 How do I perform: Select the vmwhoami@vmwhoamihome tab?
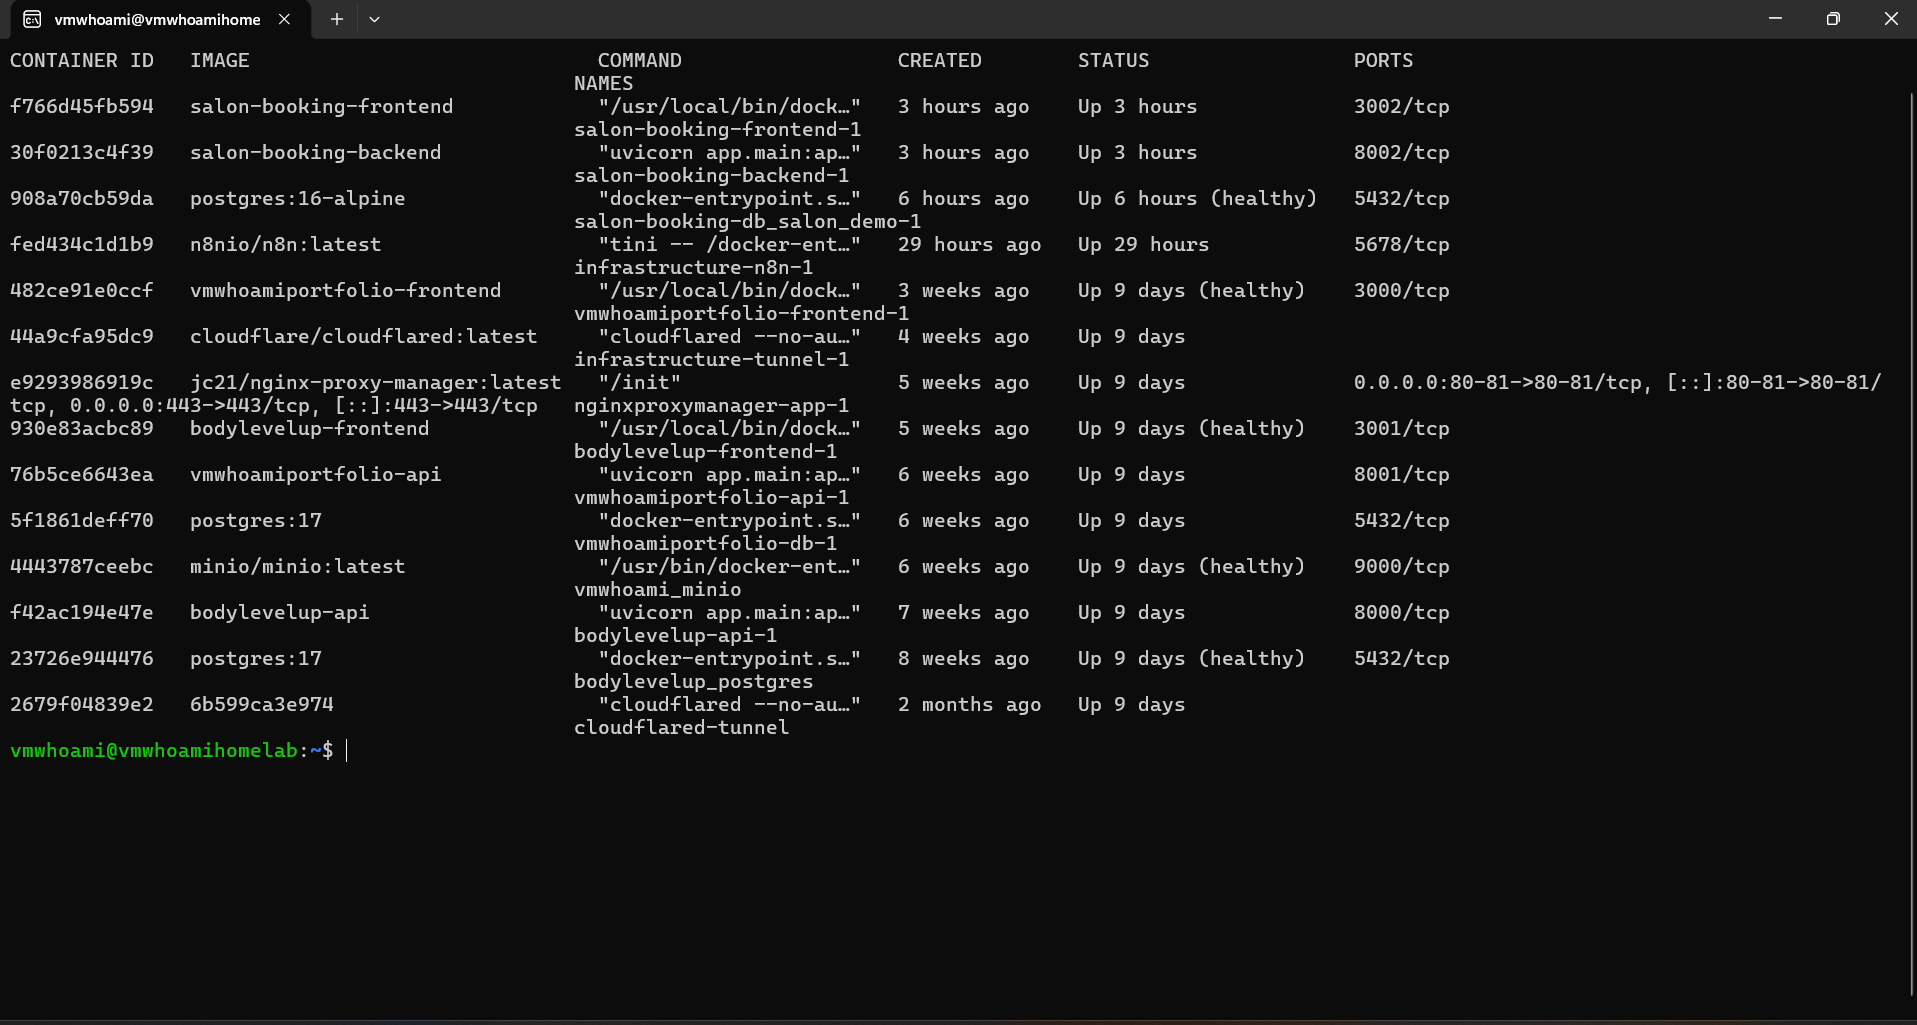[x=157, y=19]
